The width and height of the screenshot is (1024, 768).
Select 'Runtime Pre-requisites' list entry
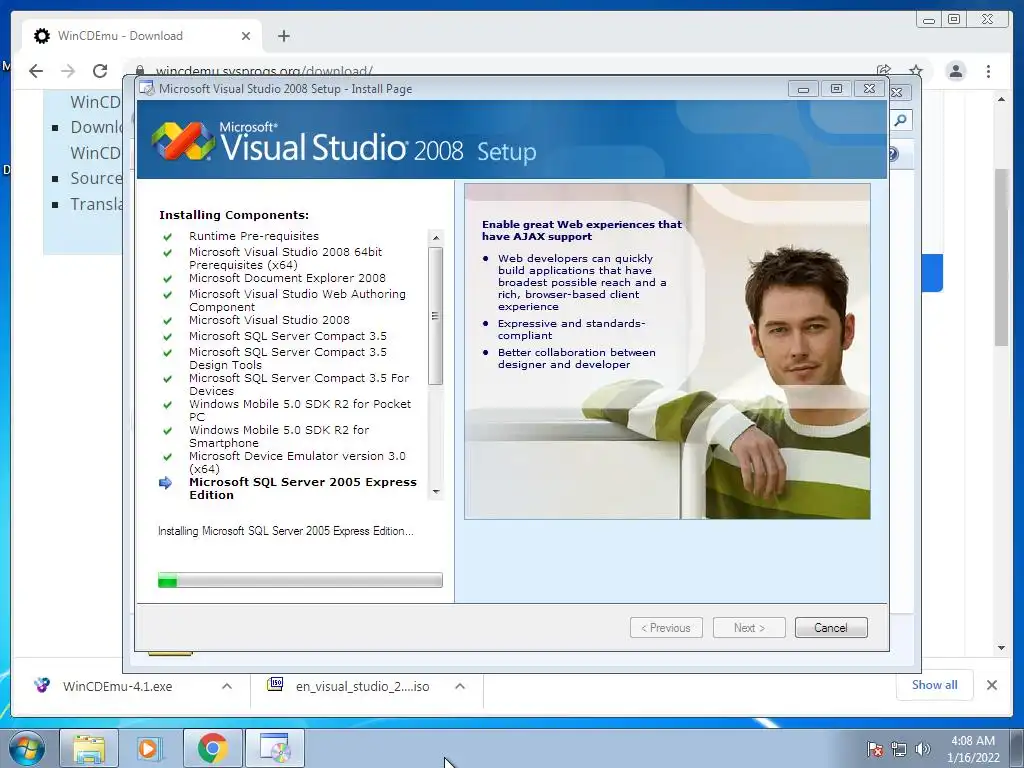[x=254, y=236]
